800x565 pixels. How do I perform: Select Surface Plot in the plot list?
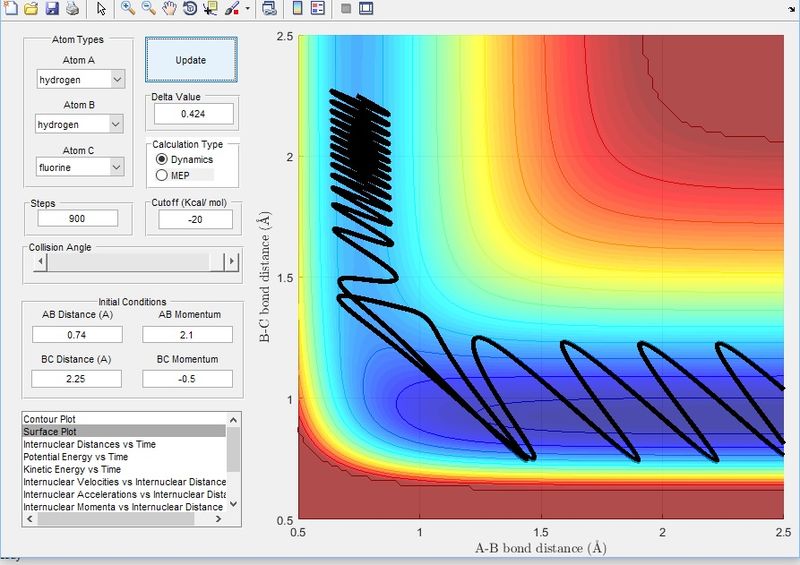[124, 431]
